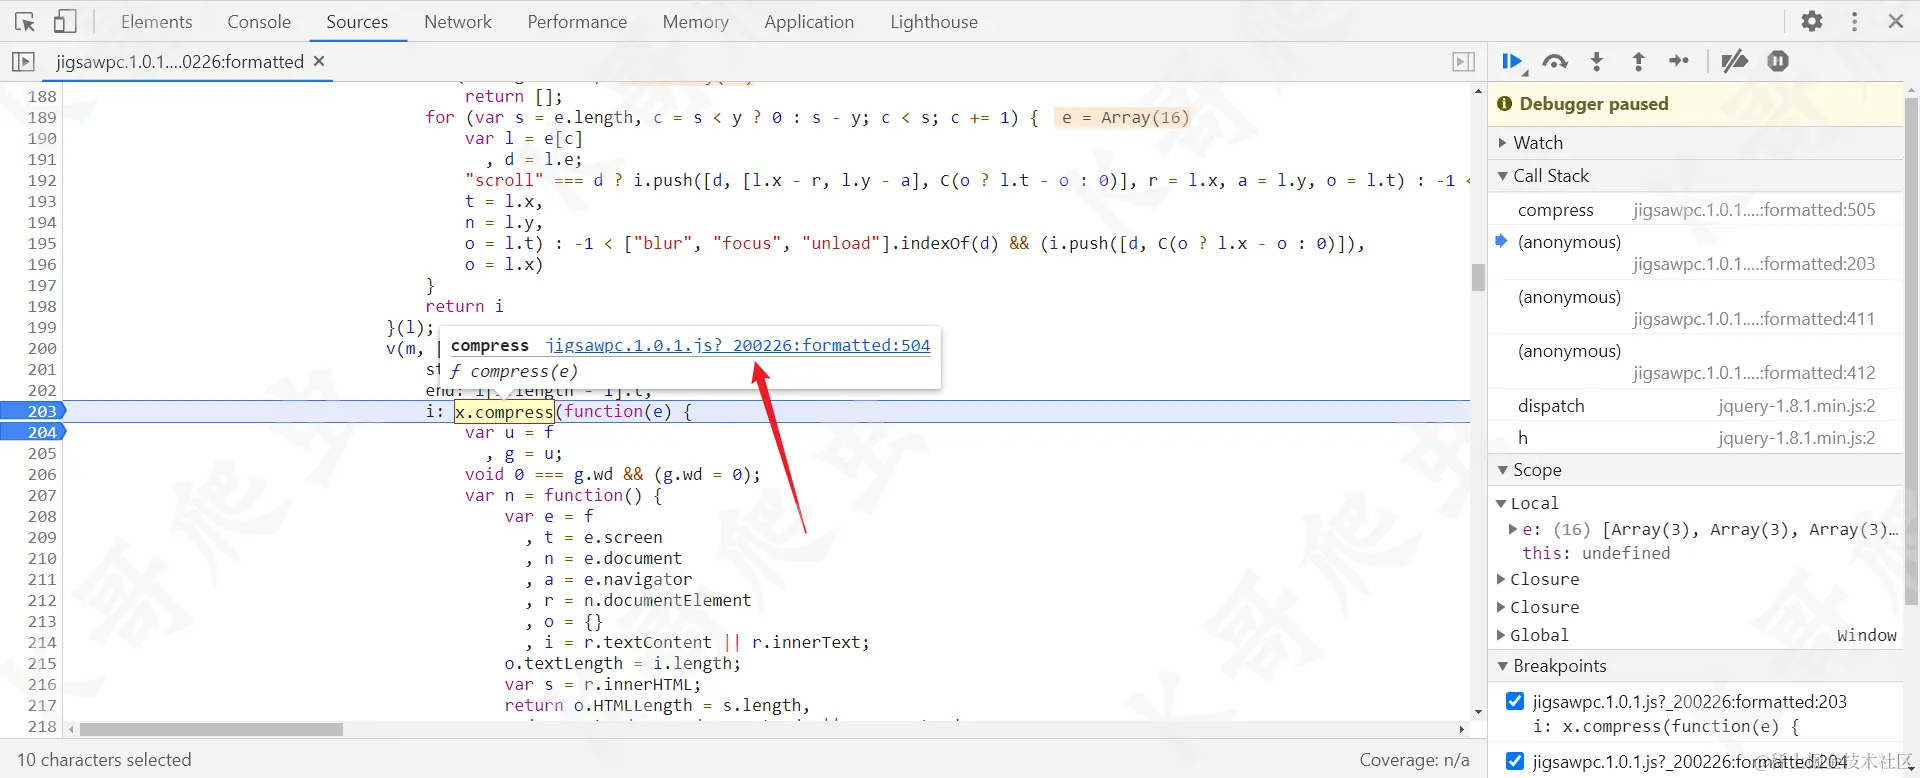Activate the inspect element picker icon

point(25,21)
